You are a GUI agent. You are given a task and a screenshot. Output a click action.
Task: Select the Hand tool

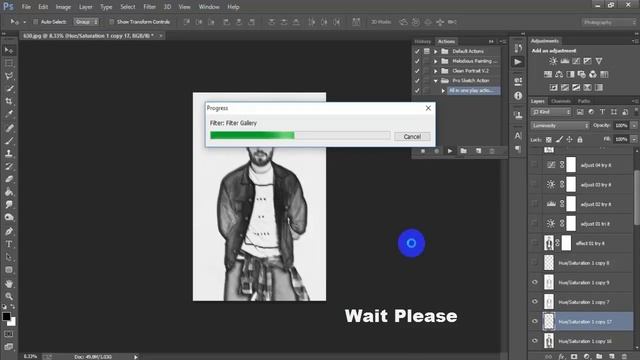pyautogui.click(x=9, y=283)
